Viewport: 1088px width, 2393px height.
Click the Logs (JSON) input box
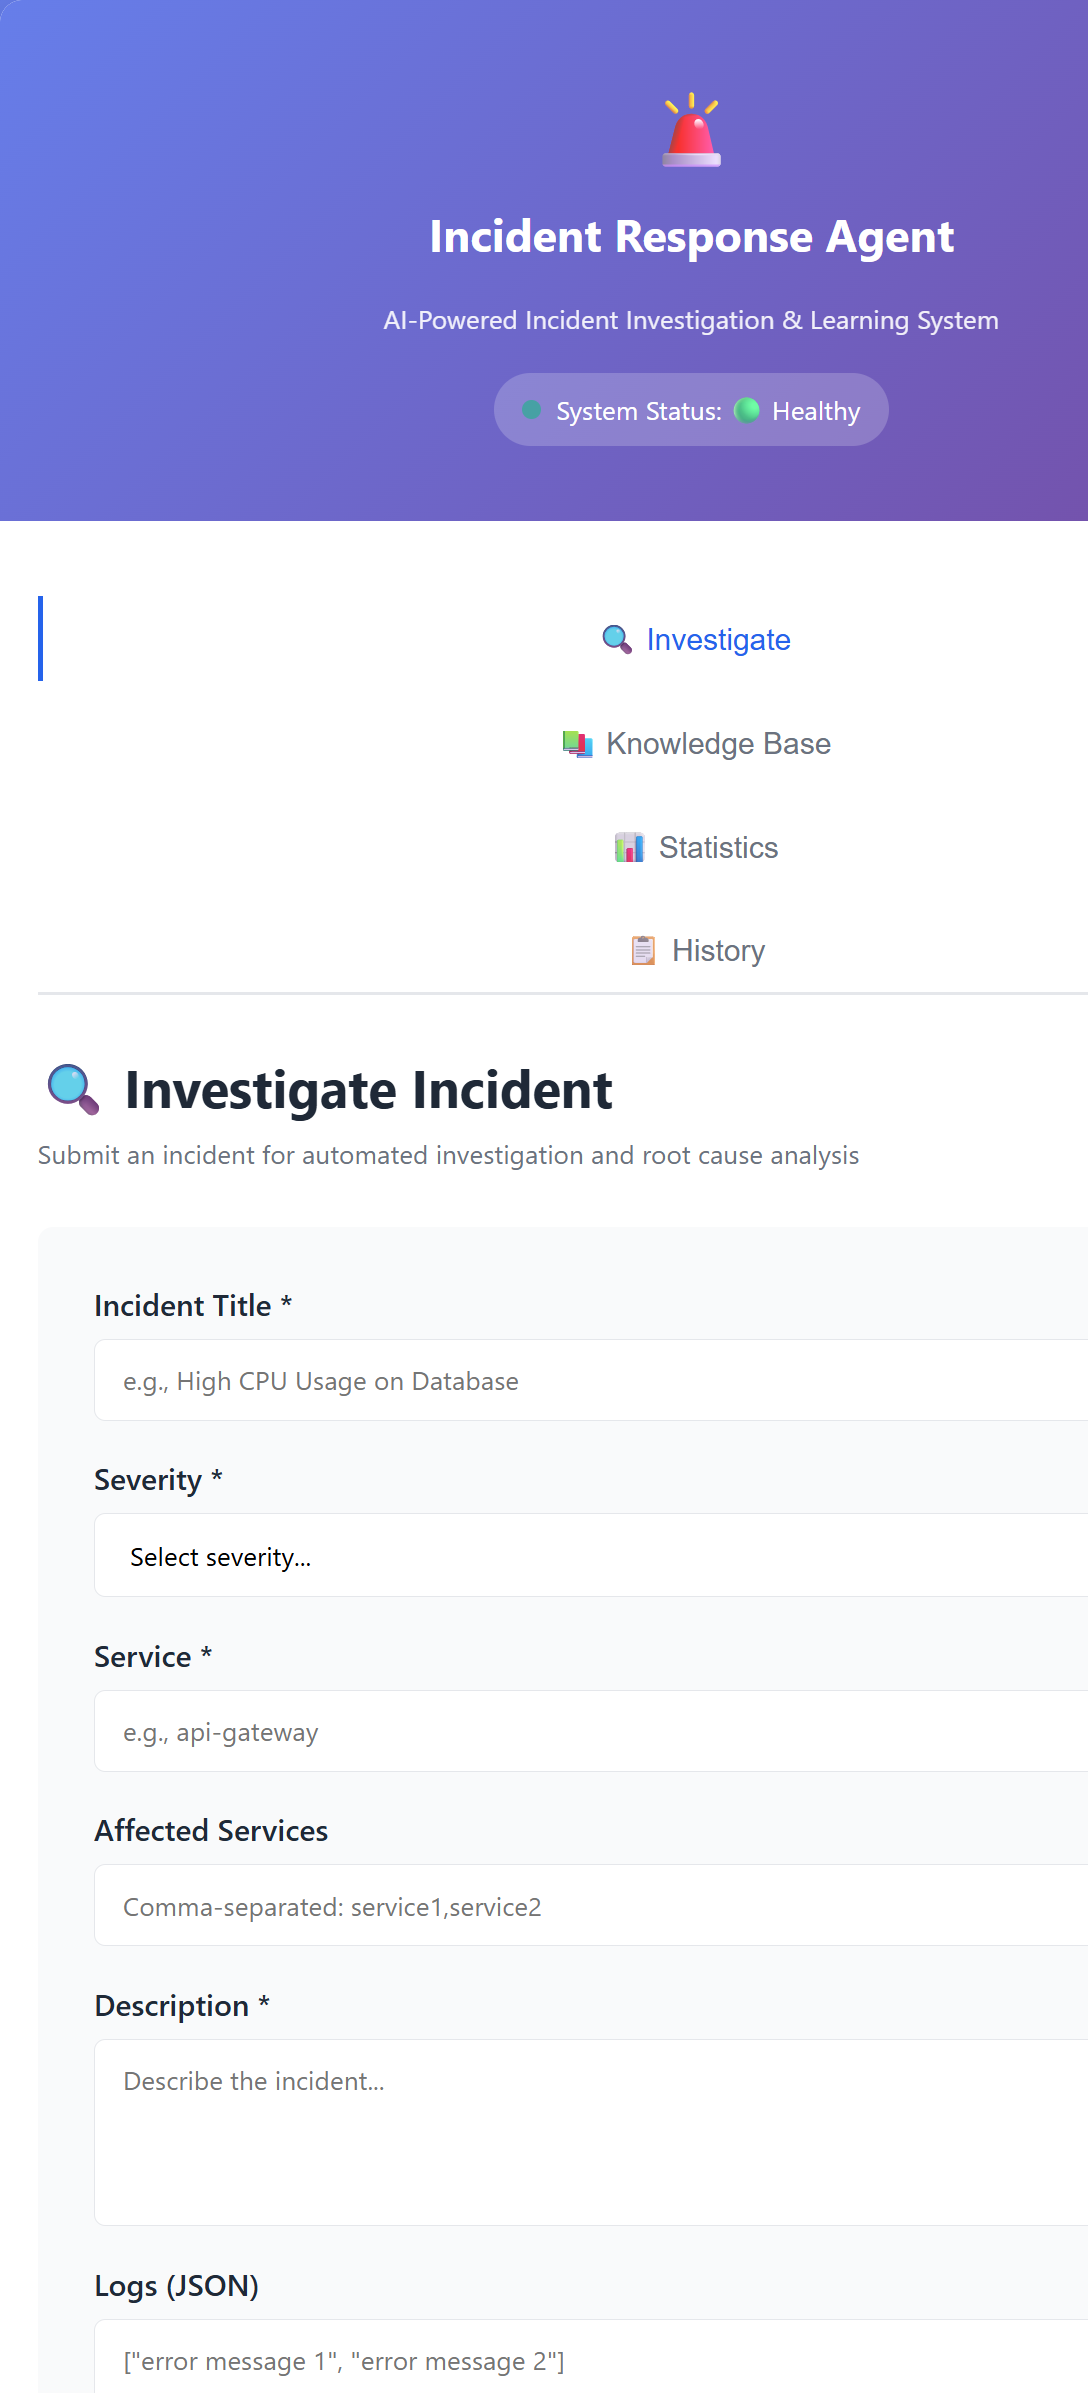click(x=591, y=2357)
